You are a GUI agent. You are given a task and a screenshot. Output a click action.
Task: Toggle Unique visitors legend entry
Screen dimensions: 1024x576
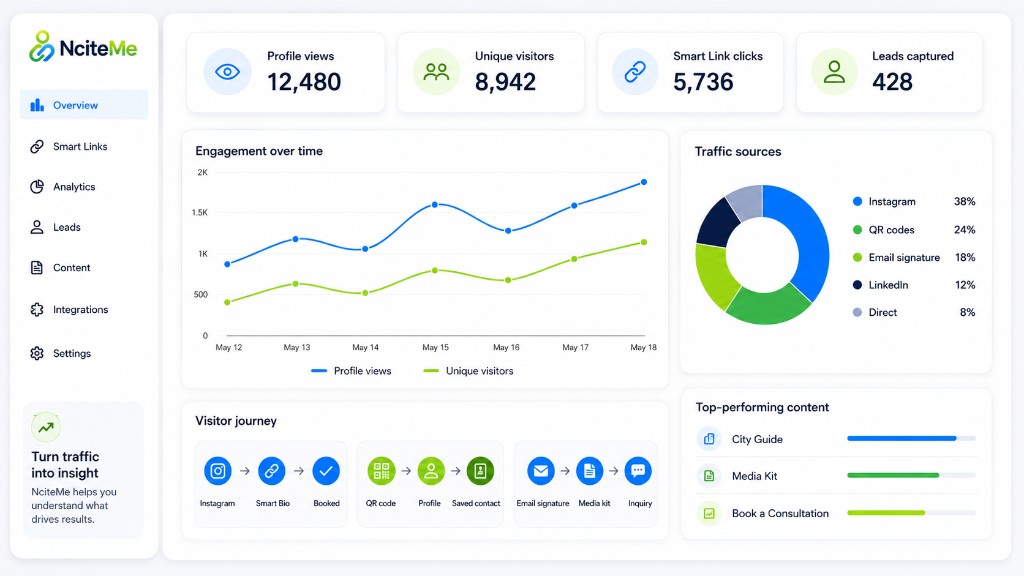[x=468, y=371]
